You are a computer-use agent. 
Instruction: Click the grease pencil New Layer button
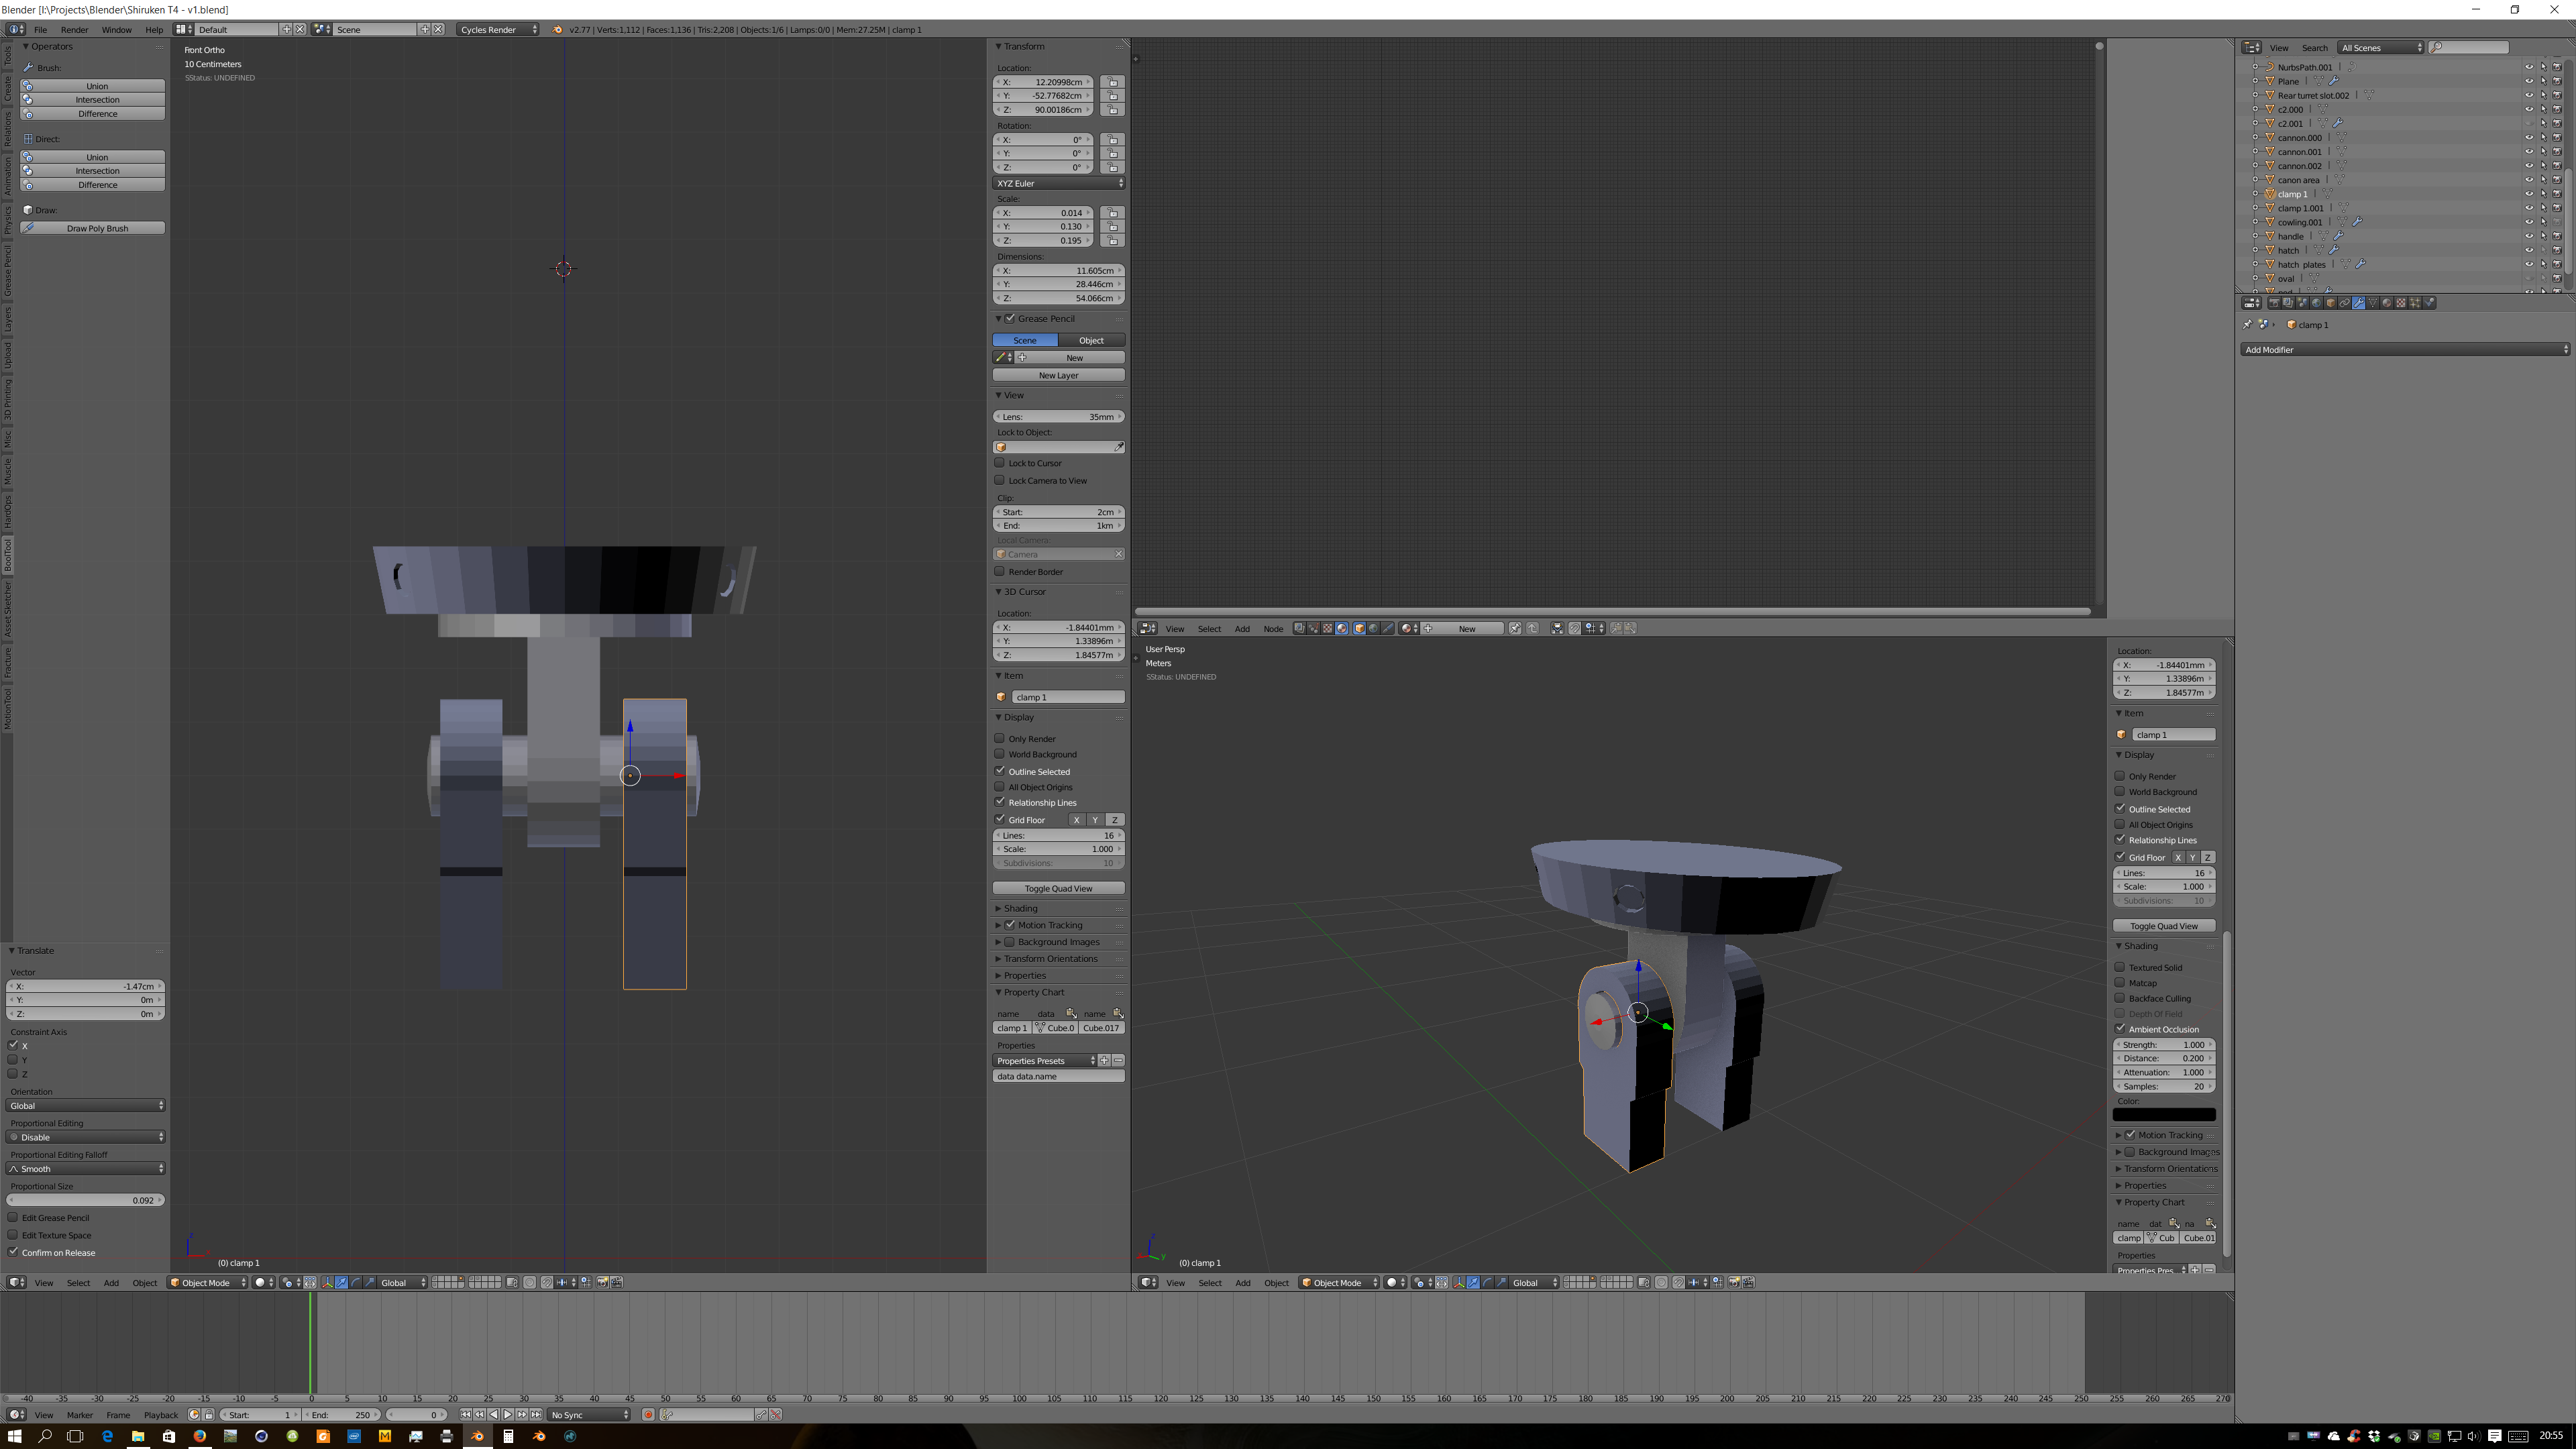[1059, 375]
